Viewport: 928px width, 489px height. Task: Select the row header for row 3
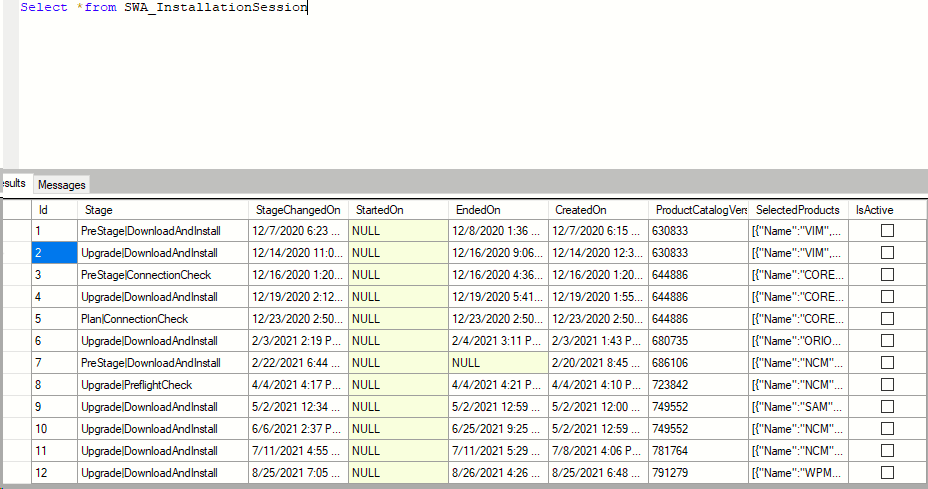coord(17,275)
